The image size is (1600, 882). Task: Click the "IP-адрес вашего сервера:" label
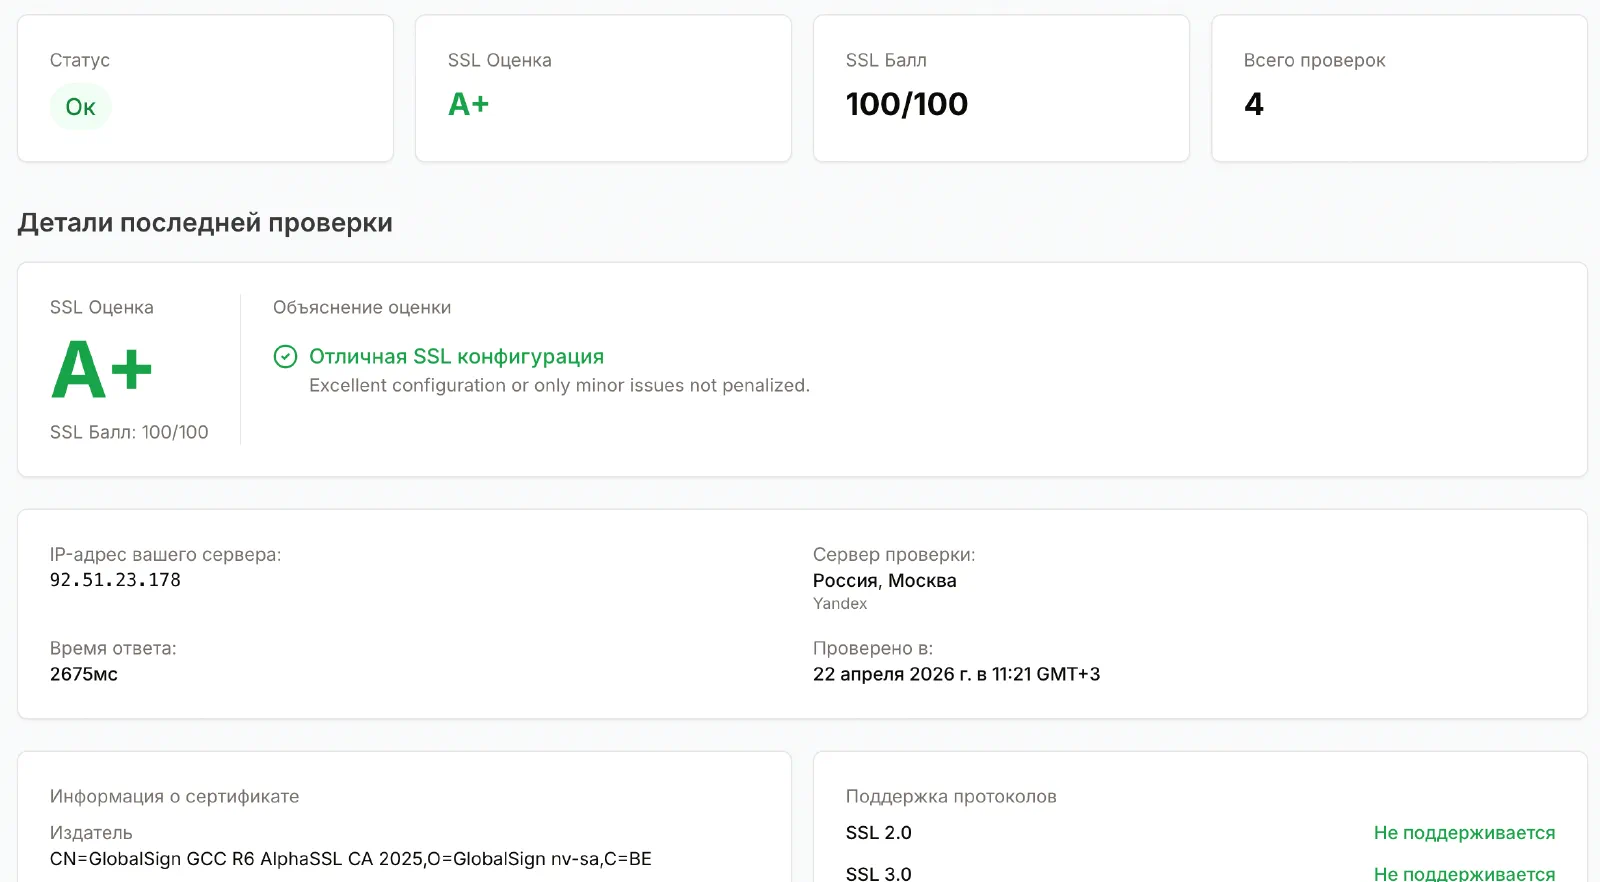165,555
